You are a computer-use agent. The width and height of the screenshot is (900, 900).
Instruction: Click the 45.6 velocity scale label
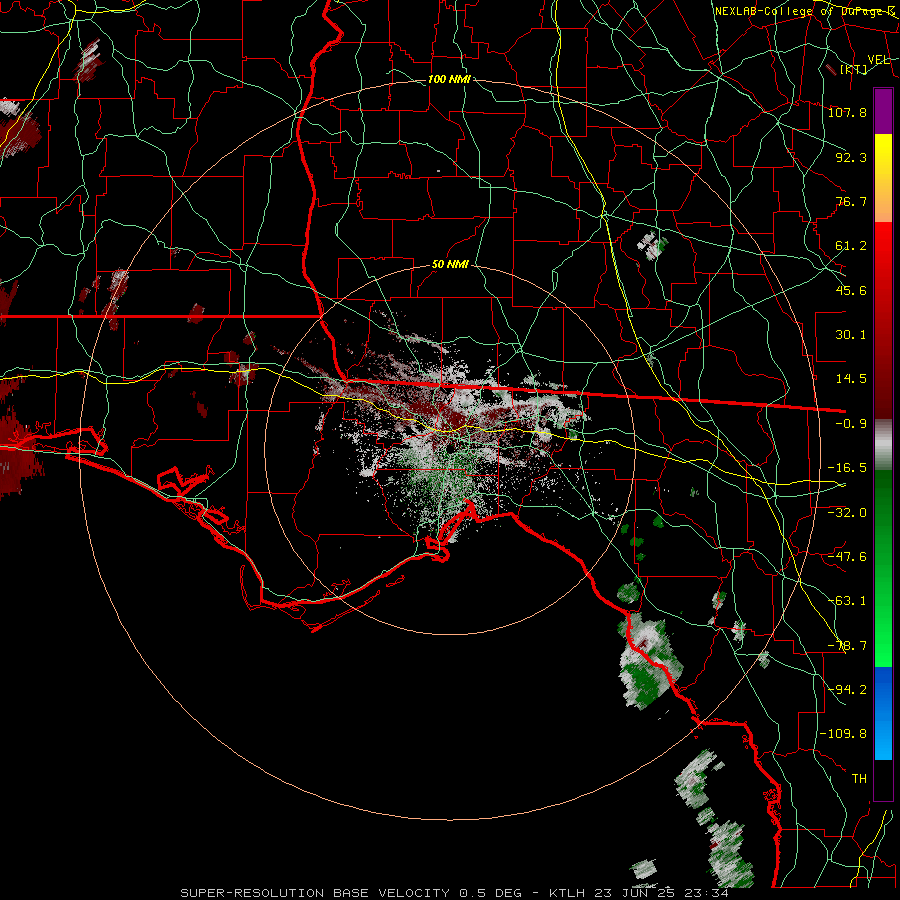coord(851,290)
